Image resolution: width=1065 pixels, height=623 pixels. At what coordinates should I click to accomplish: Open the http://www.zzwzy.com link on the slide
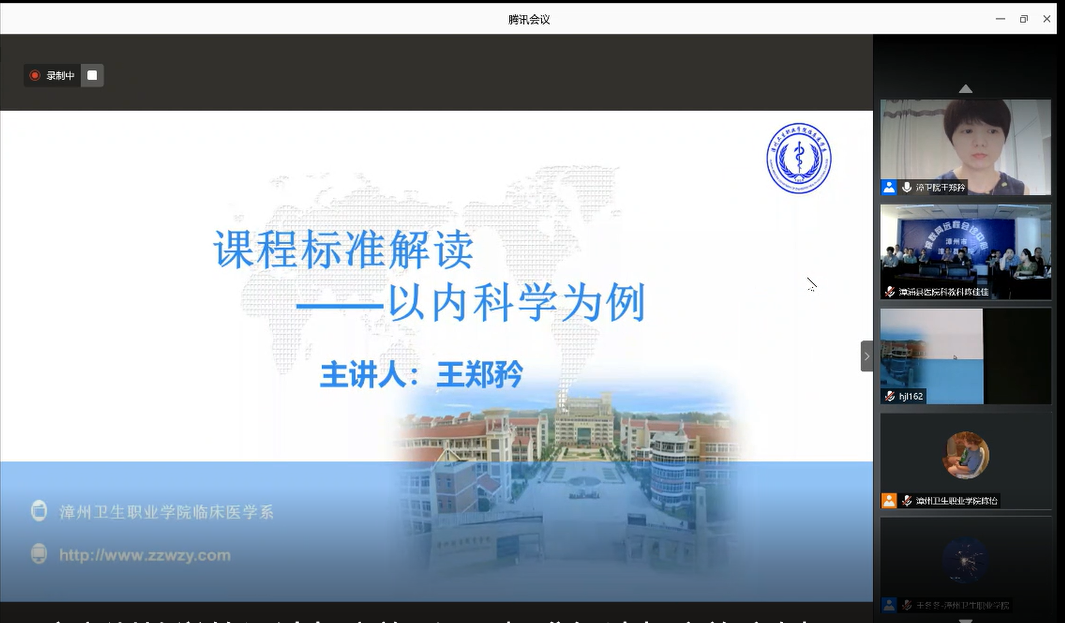click(145, 555)
